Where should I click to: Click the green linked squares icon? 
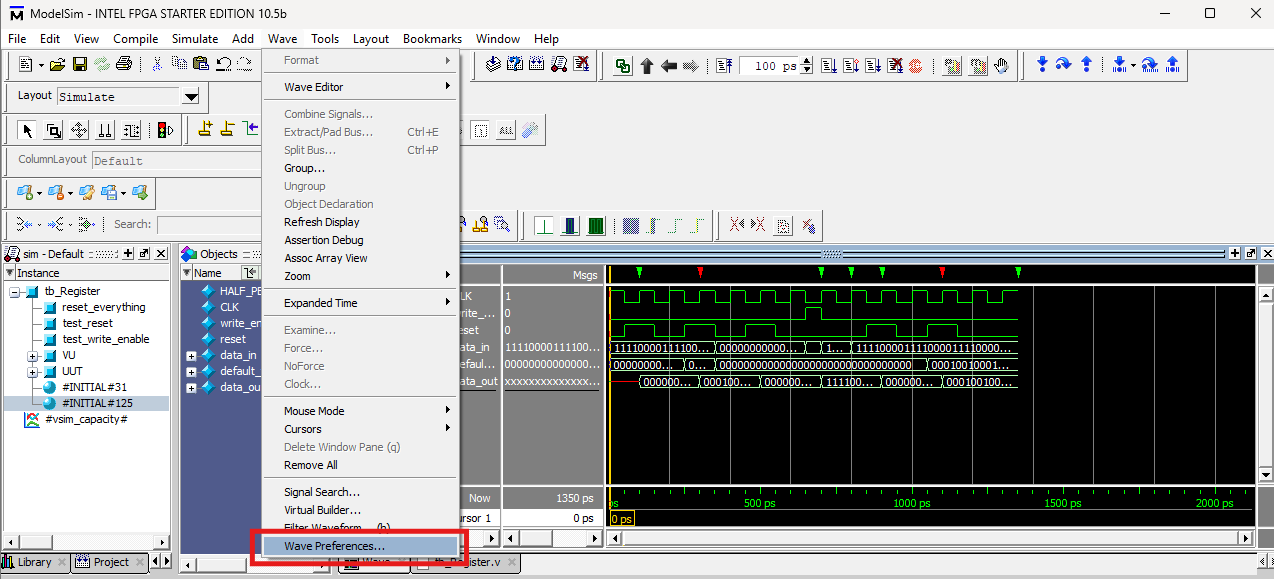pos(624,66)
